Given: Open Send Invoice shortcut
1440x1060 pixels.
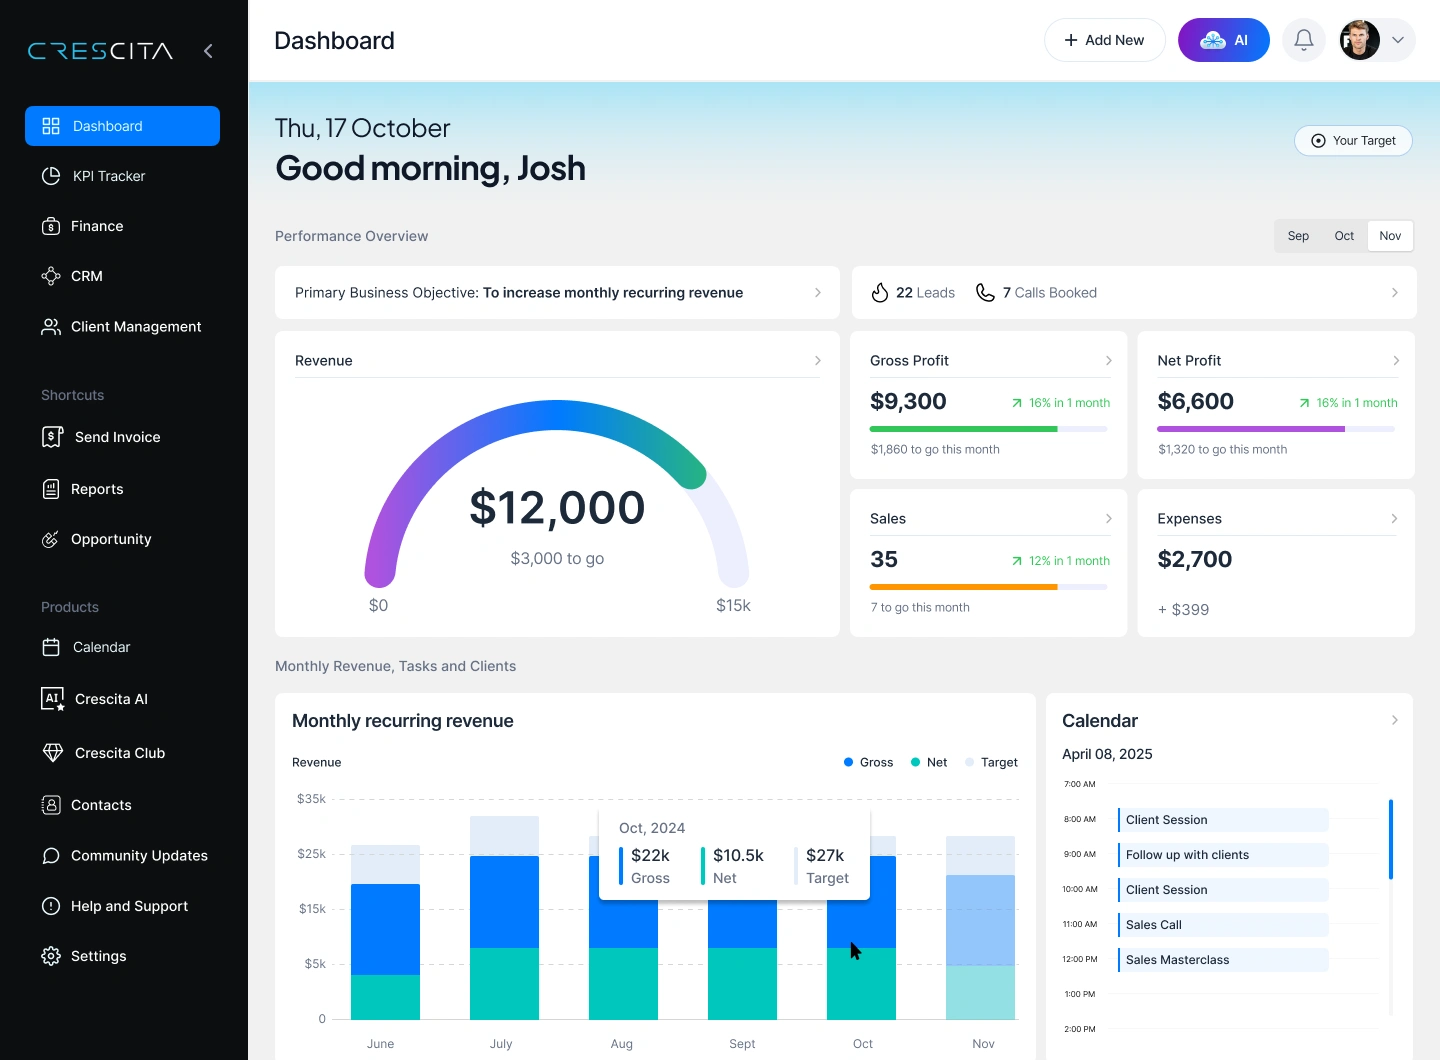Looking at the screenshot, I should click(x=115, y=437).
